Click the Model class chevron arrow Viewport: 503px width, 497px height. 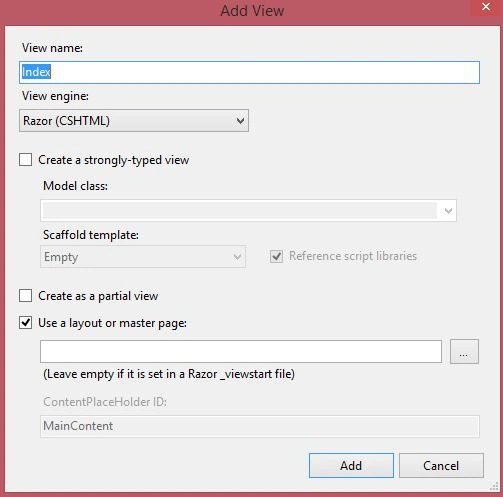[x=448, y=210]
